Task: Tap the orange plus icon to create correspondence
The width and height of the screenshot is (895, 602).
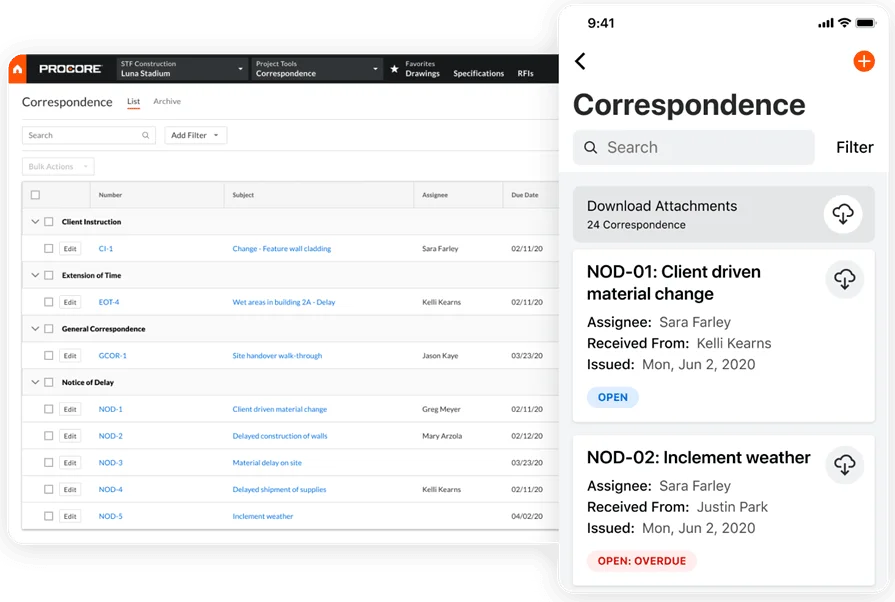Action: click(864, 61)
